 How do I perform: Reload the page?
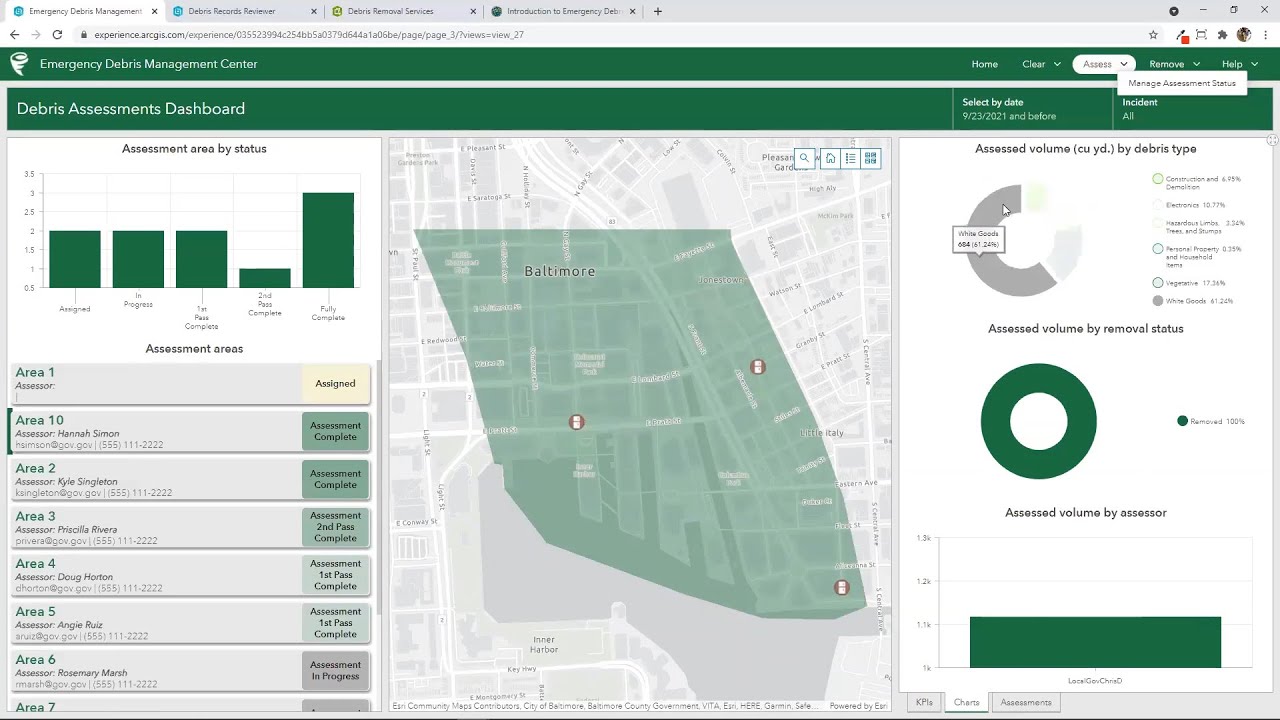[x=57, y=34]
